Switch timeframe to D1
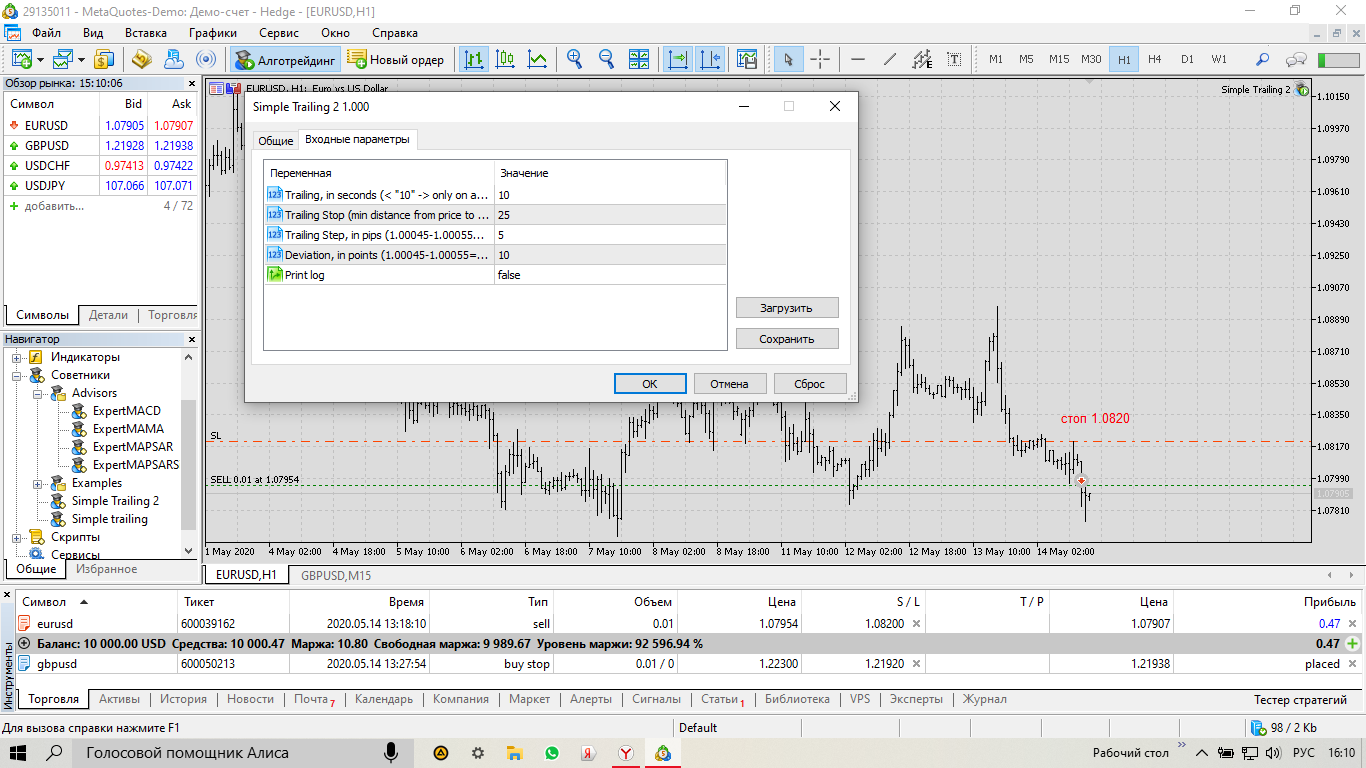Viewport: 1366px width, 768px height. [x=1187, y=59]
